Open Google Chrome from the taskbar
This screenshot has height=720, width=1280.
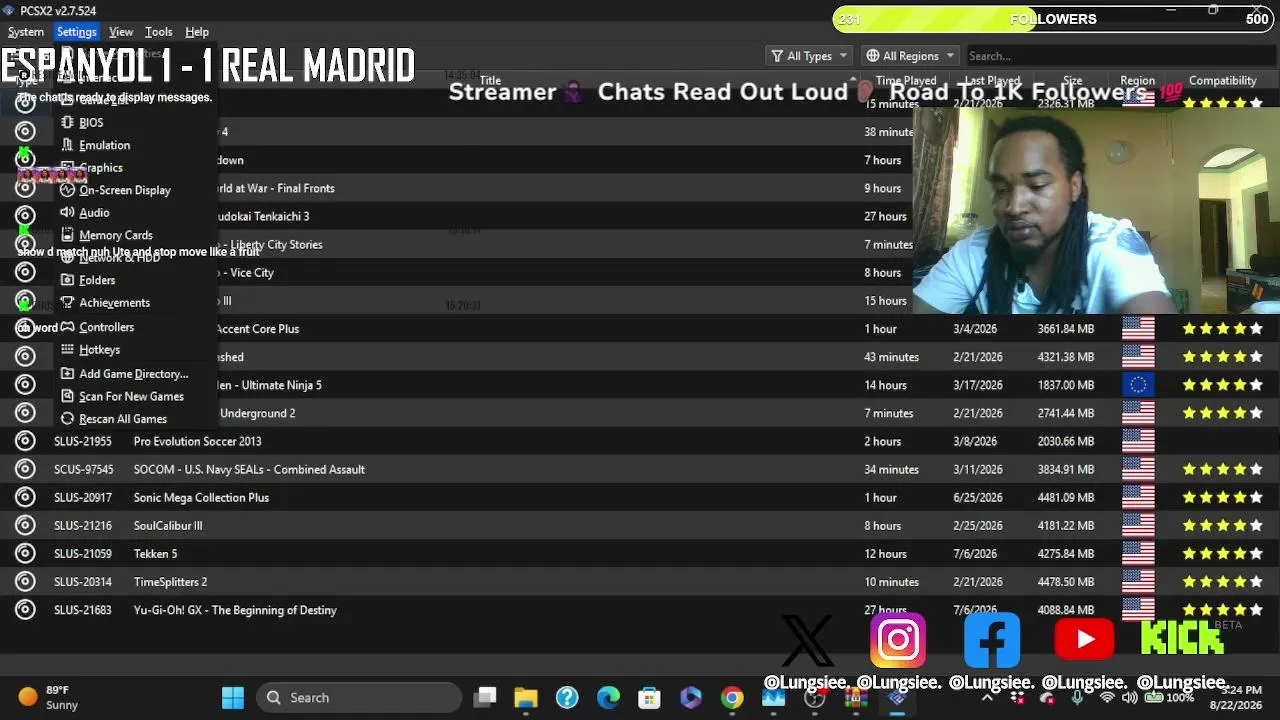point(732,698)
